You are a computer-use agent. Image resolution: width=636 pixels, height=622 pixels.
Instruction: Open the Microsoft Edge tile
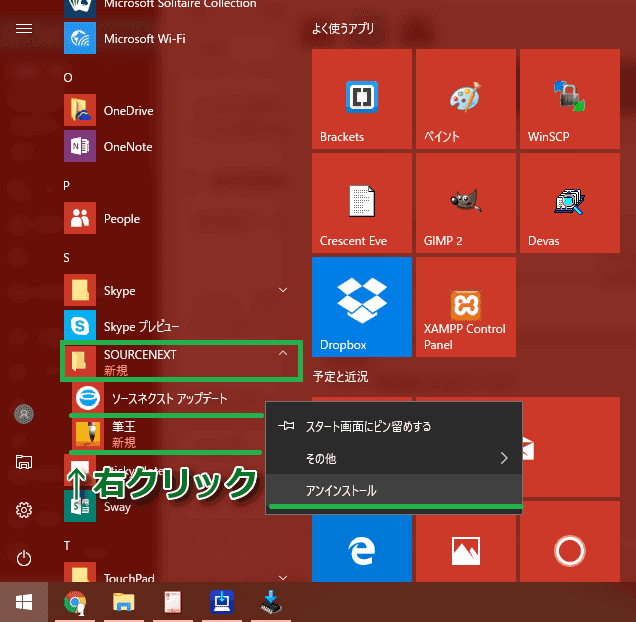362,549
